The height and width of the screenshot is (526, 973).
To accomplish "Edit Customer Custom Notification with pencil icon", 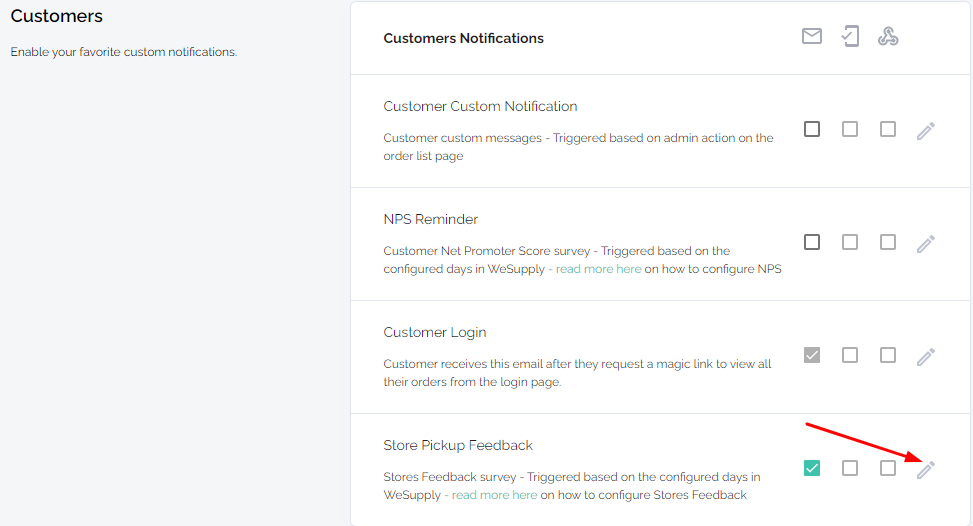I will click(926, 130).
